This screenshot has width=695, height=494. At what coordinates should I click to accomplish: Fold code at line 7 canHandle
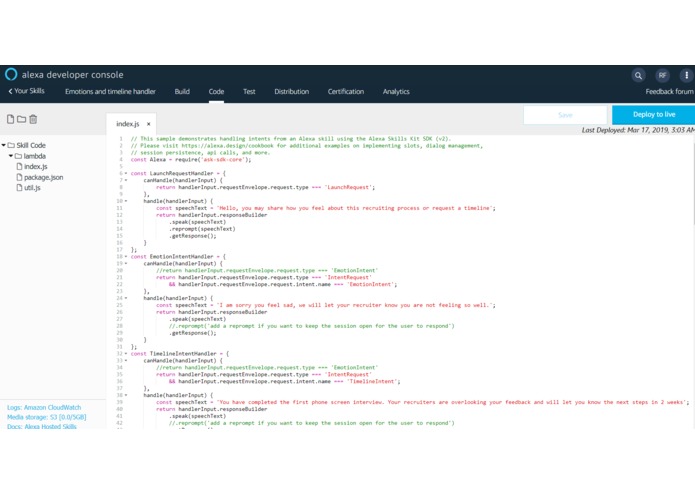(x=126, y=180)
